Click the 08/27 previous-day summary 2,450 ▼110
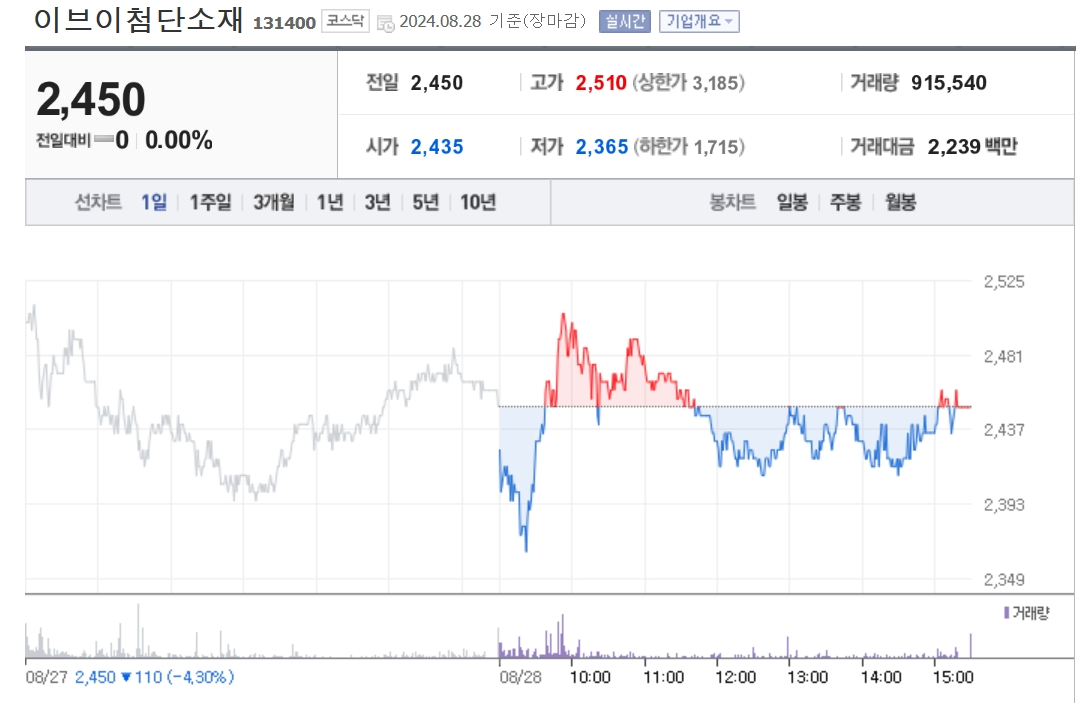Screen dimensions: 1076x703 (130, 678)
